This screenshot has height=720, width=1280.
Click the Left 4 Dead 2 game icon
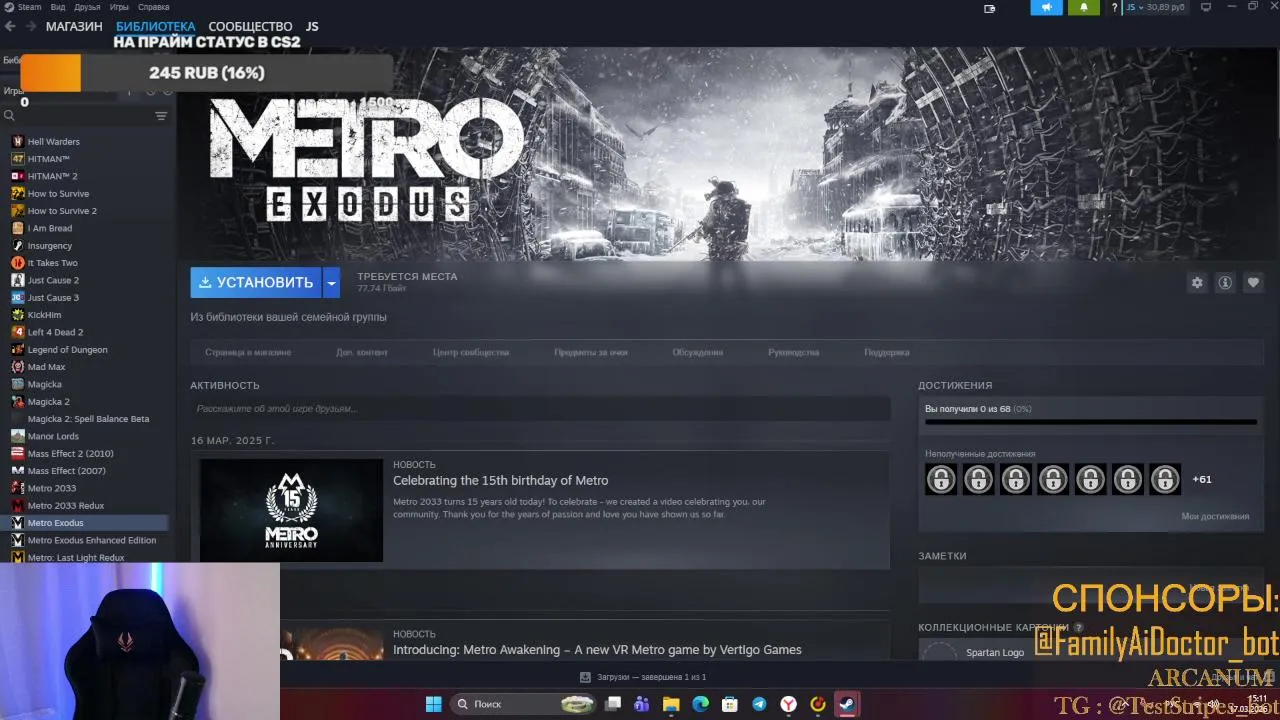(17, 332)
